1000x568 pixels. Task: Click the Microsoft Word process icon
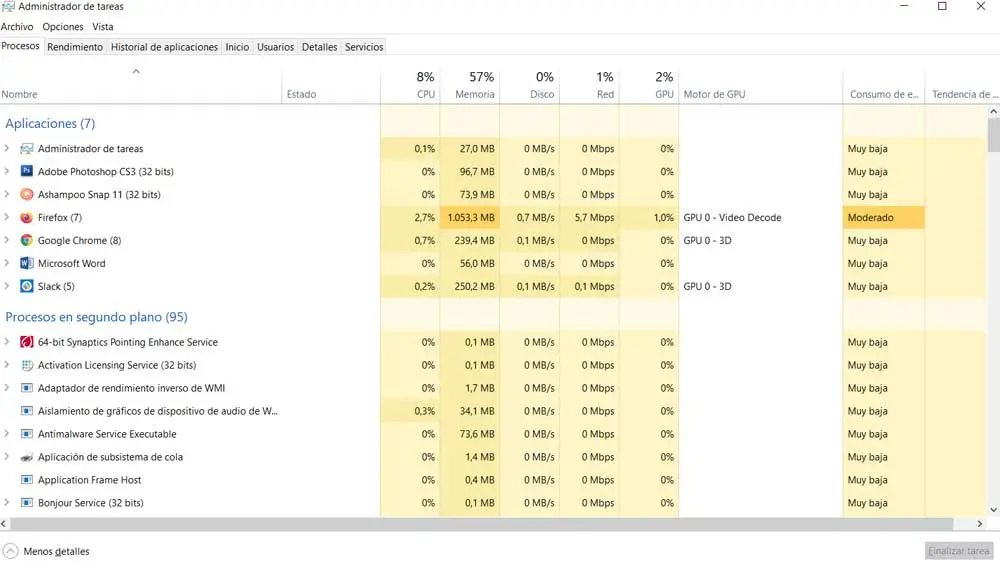pyautogui.click(x=27, y=264)
